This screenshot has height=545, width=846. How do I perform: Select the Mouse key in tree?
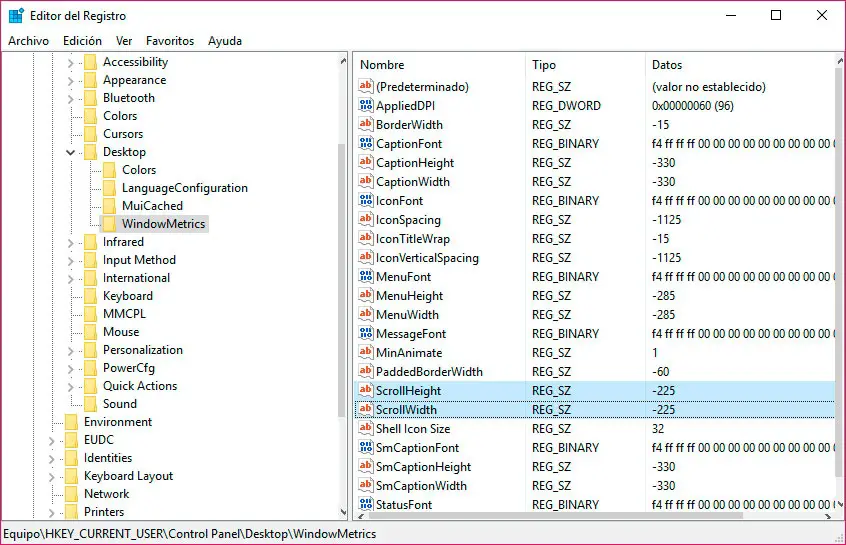pyautogui.click(x=121, y=332)
